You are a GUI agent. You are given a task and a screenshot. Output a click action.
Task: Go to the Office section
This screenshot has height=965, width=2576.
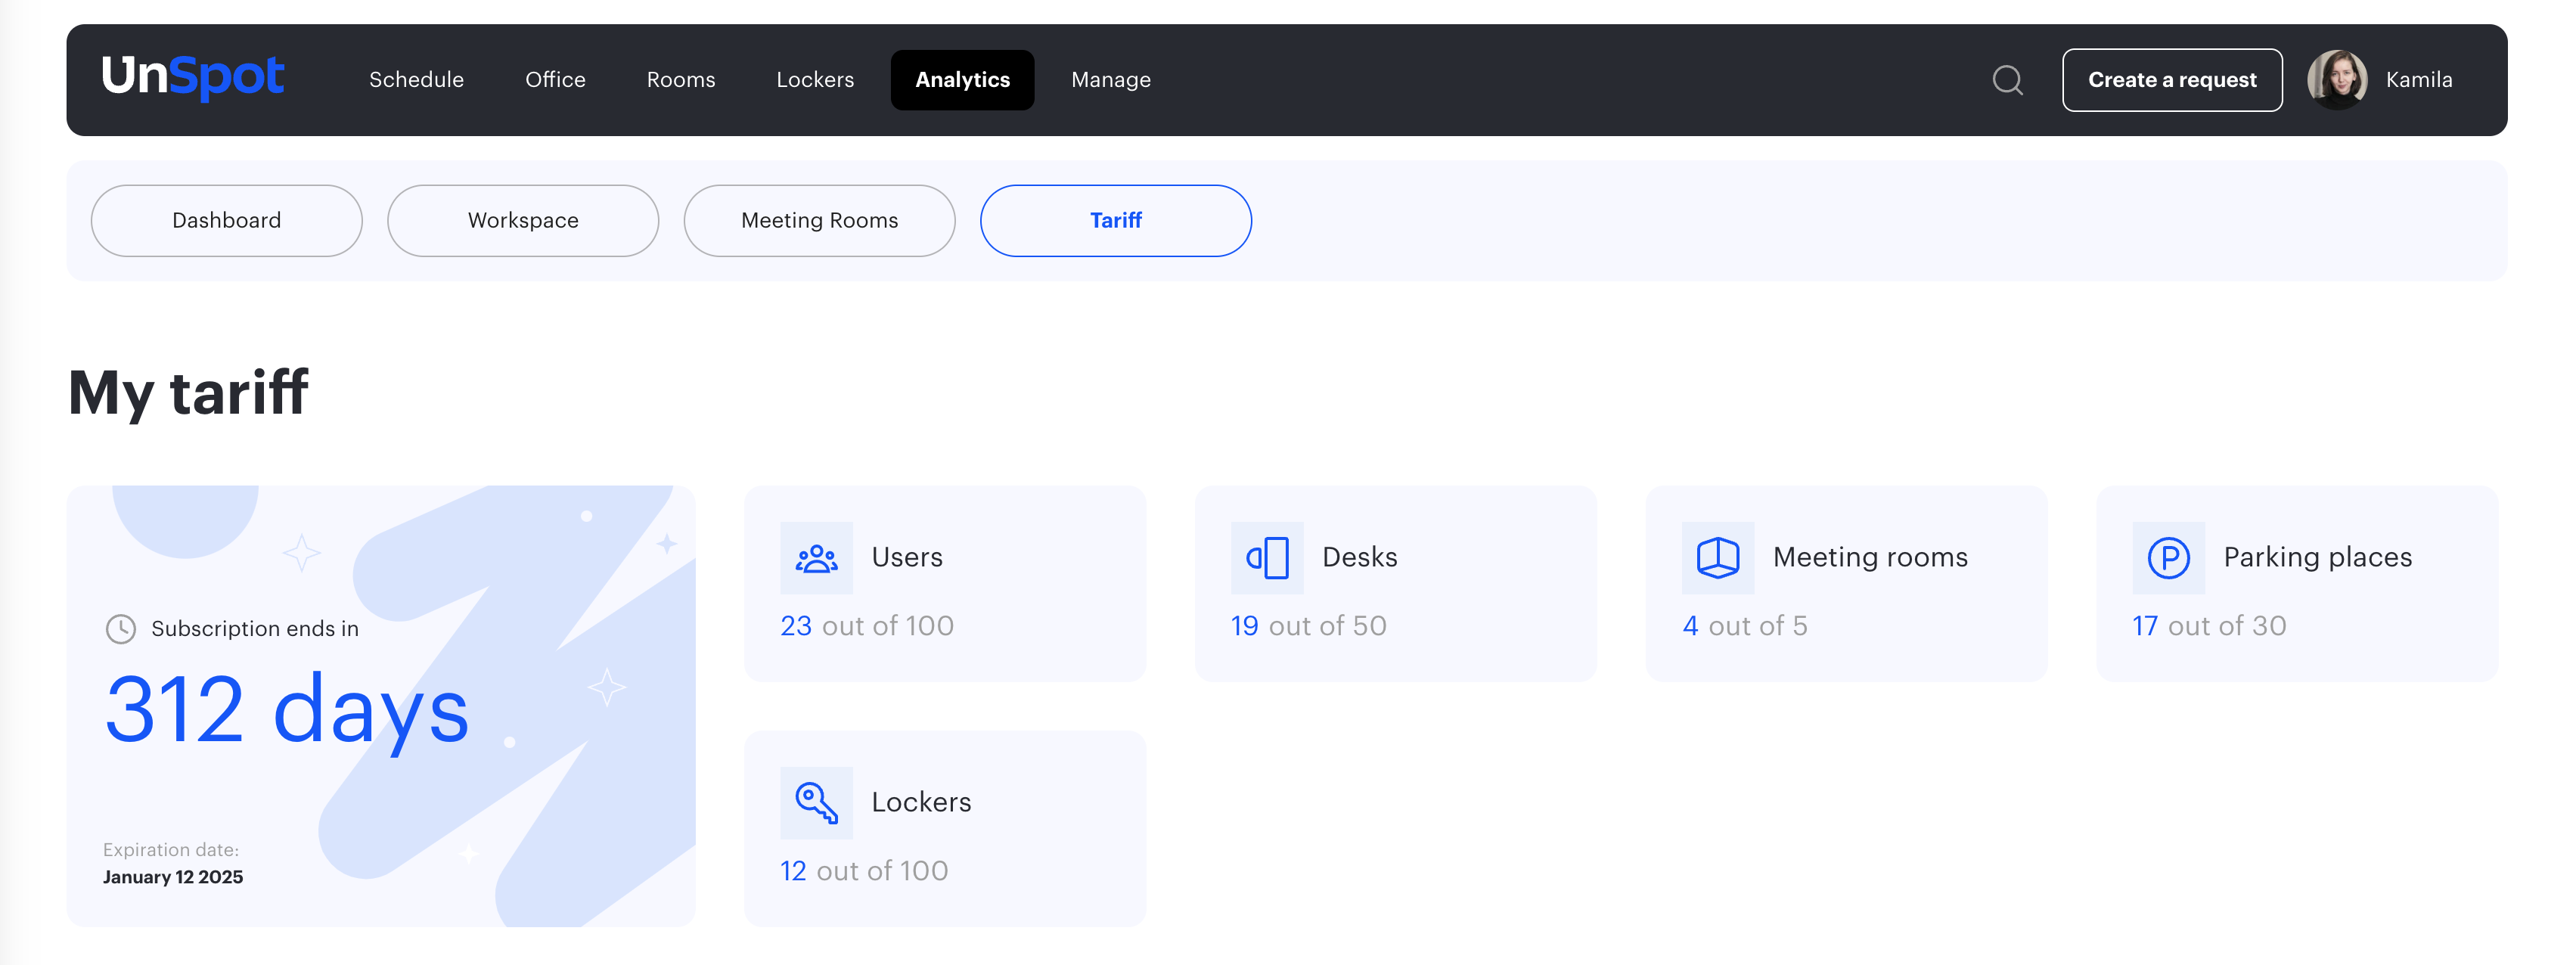click(x=555, y=80)
